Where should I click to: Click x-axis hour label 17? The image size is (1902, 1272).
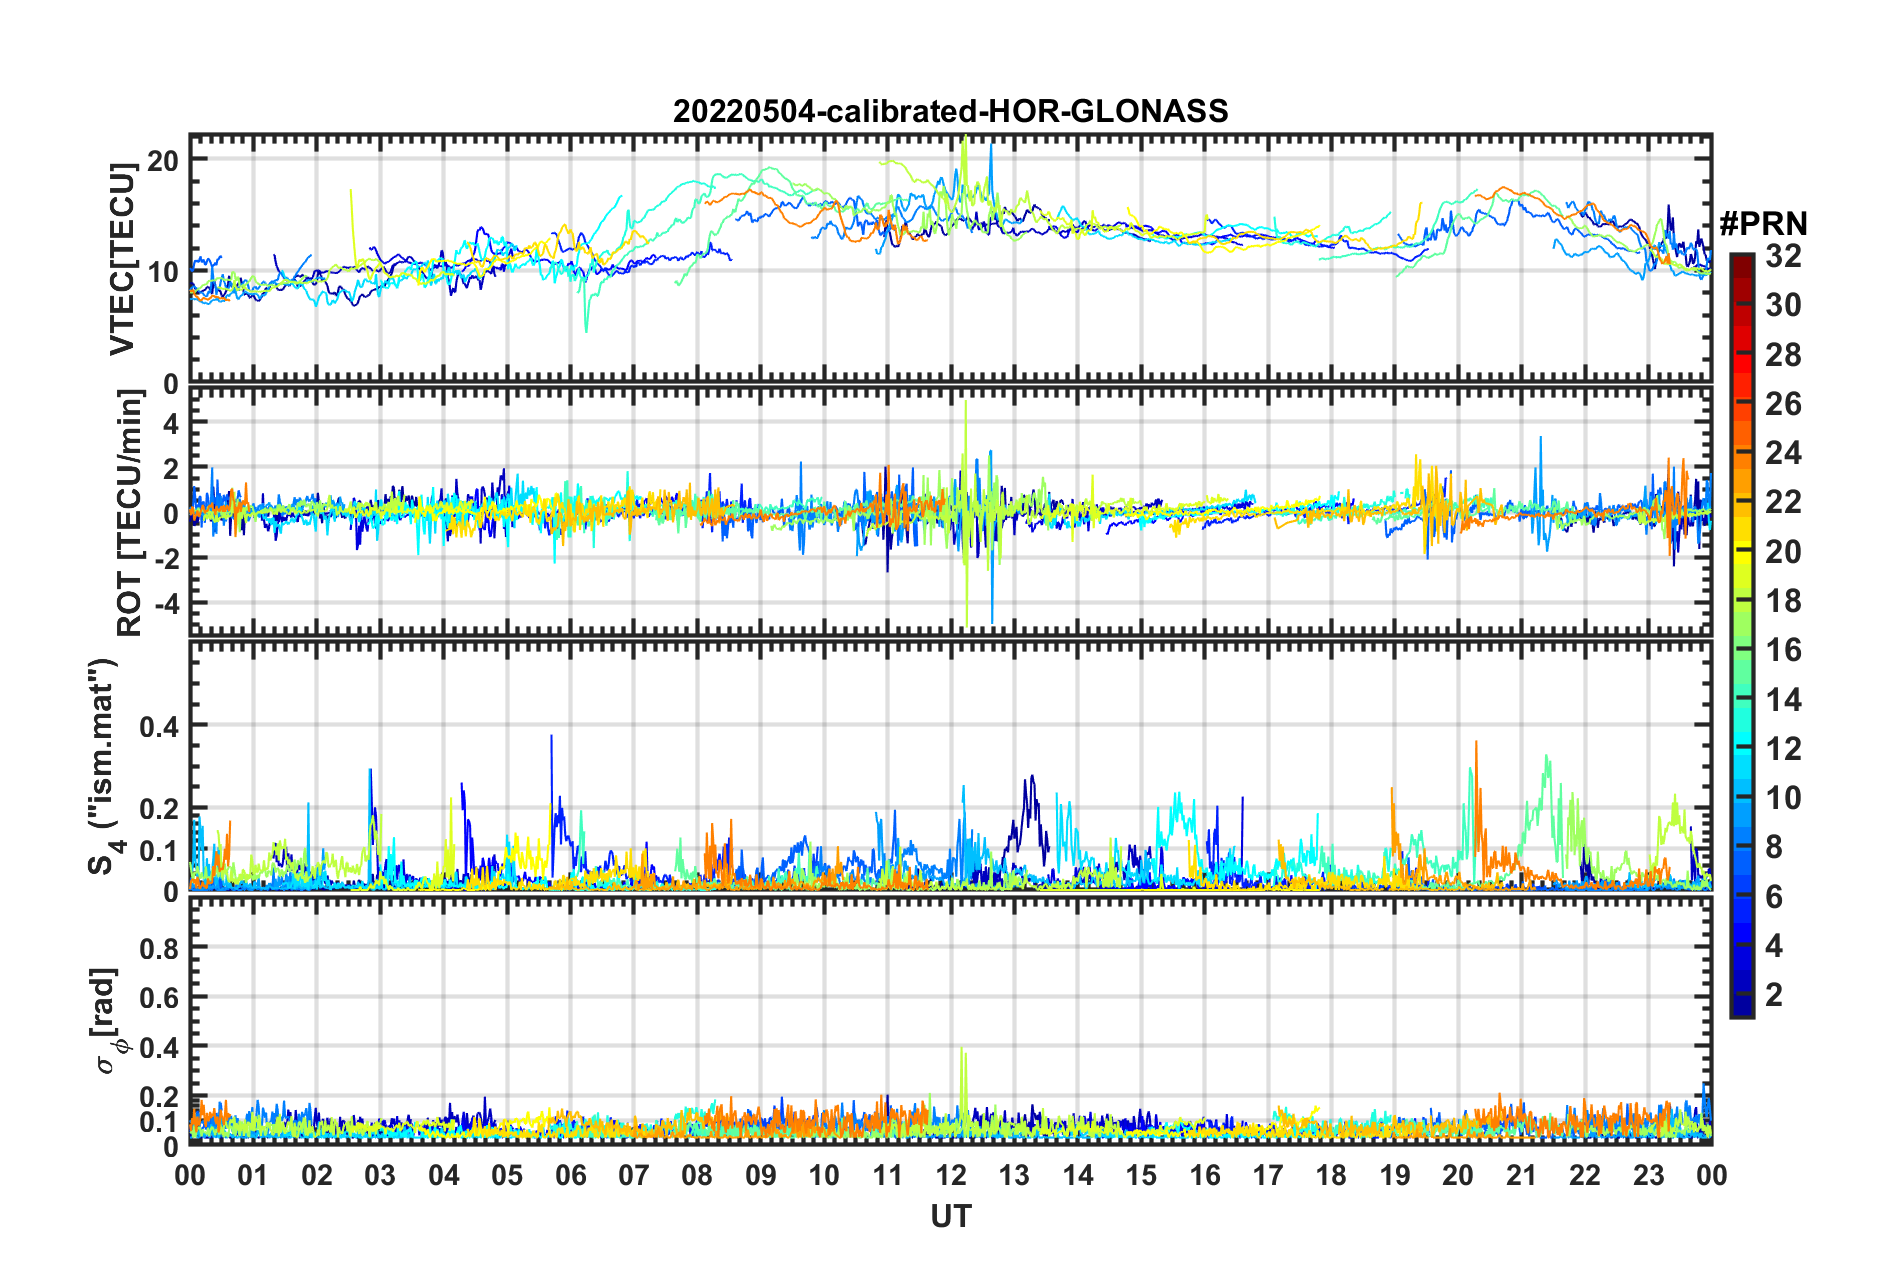click(1268, 1175)
